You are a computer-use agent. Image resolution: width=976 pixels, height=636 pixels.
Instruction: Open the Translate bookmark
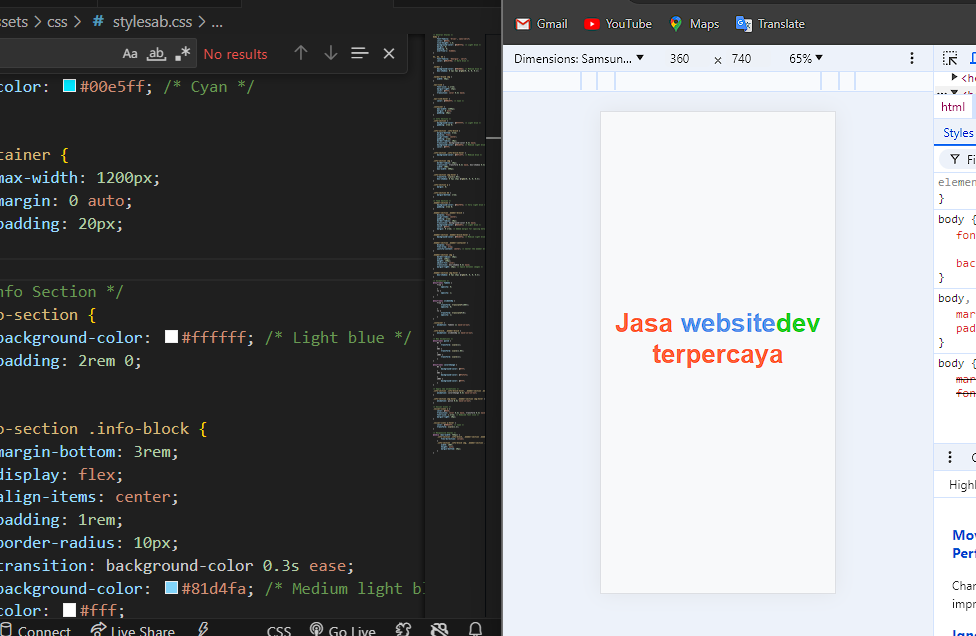pyautogui.click(x=770, y=24)
